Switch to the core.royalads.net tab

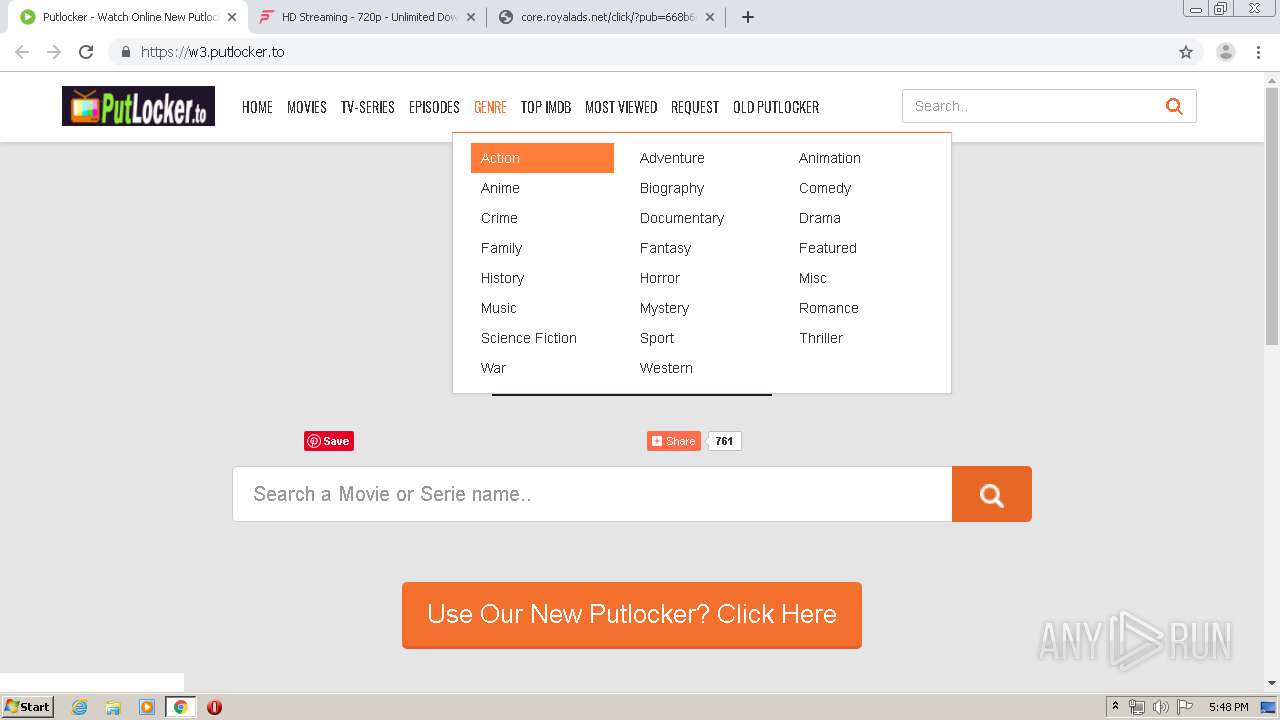[608, 17]
